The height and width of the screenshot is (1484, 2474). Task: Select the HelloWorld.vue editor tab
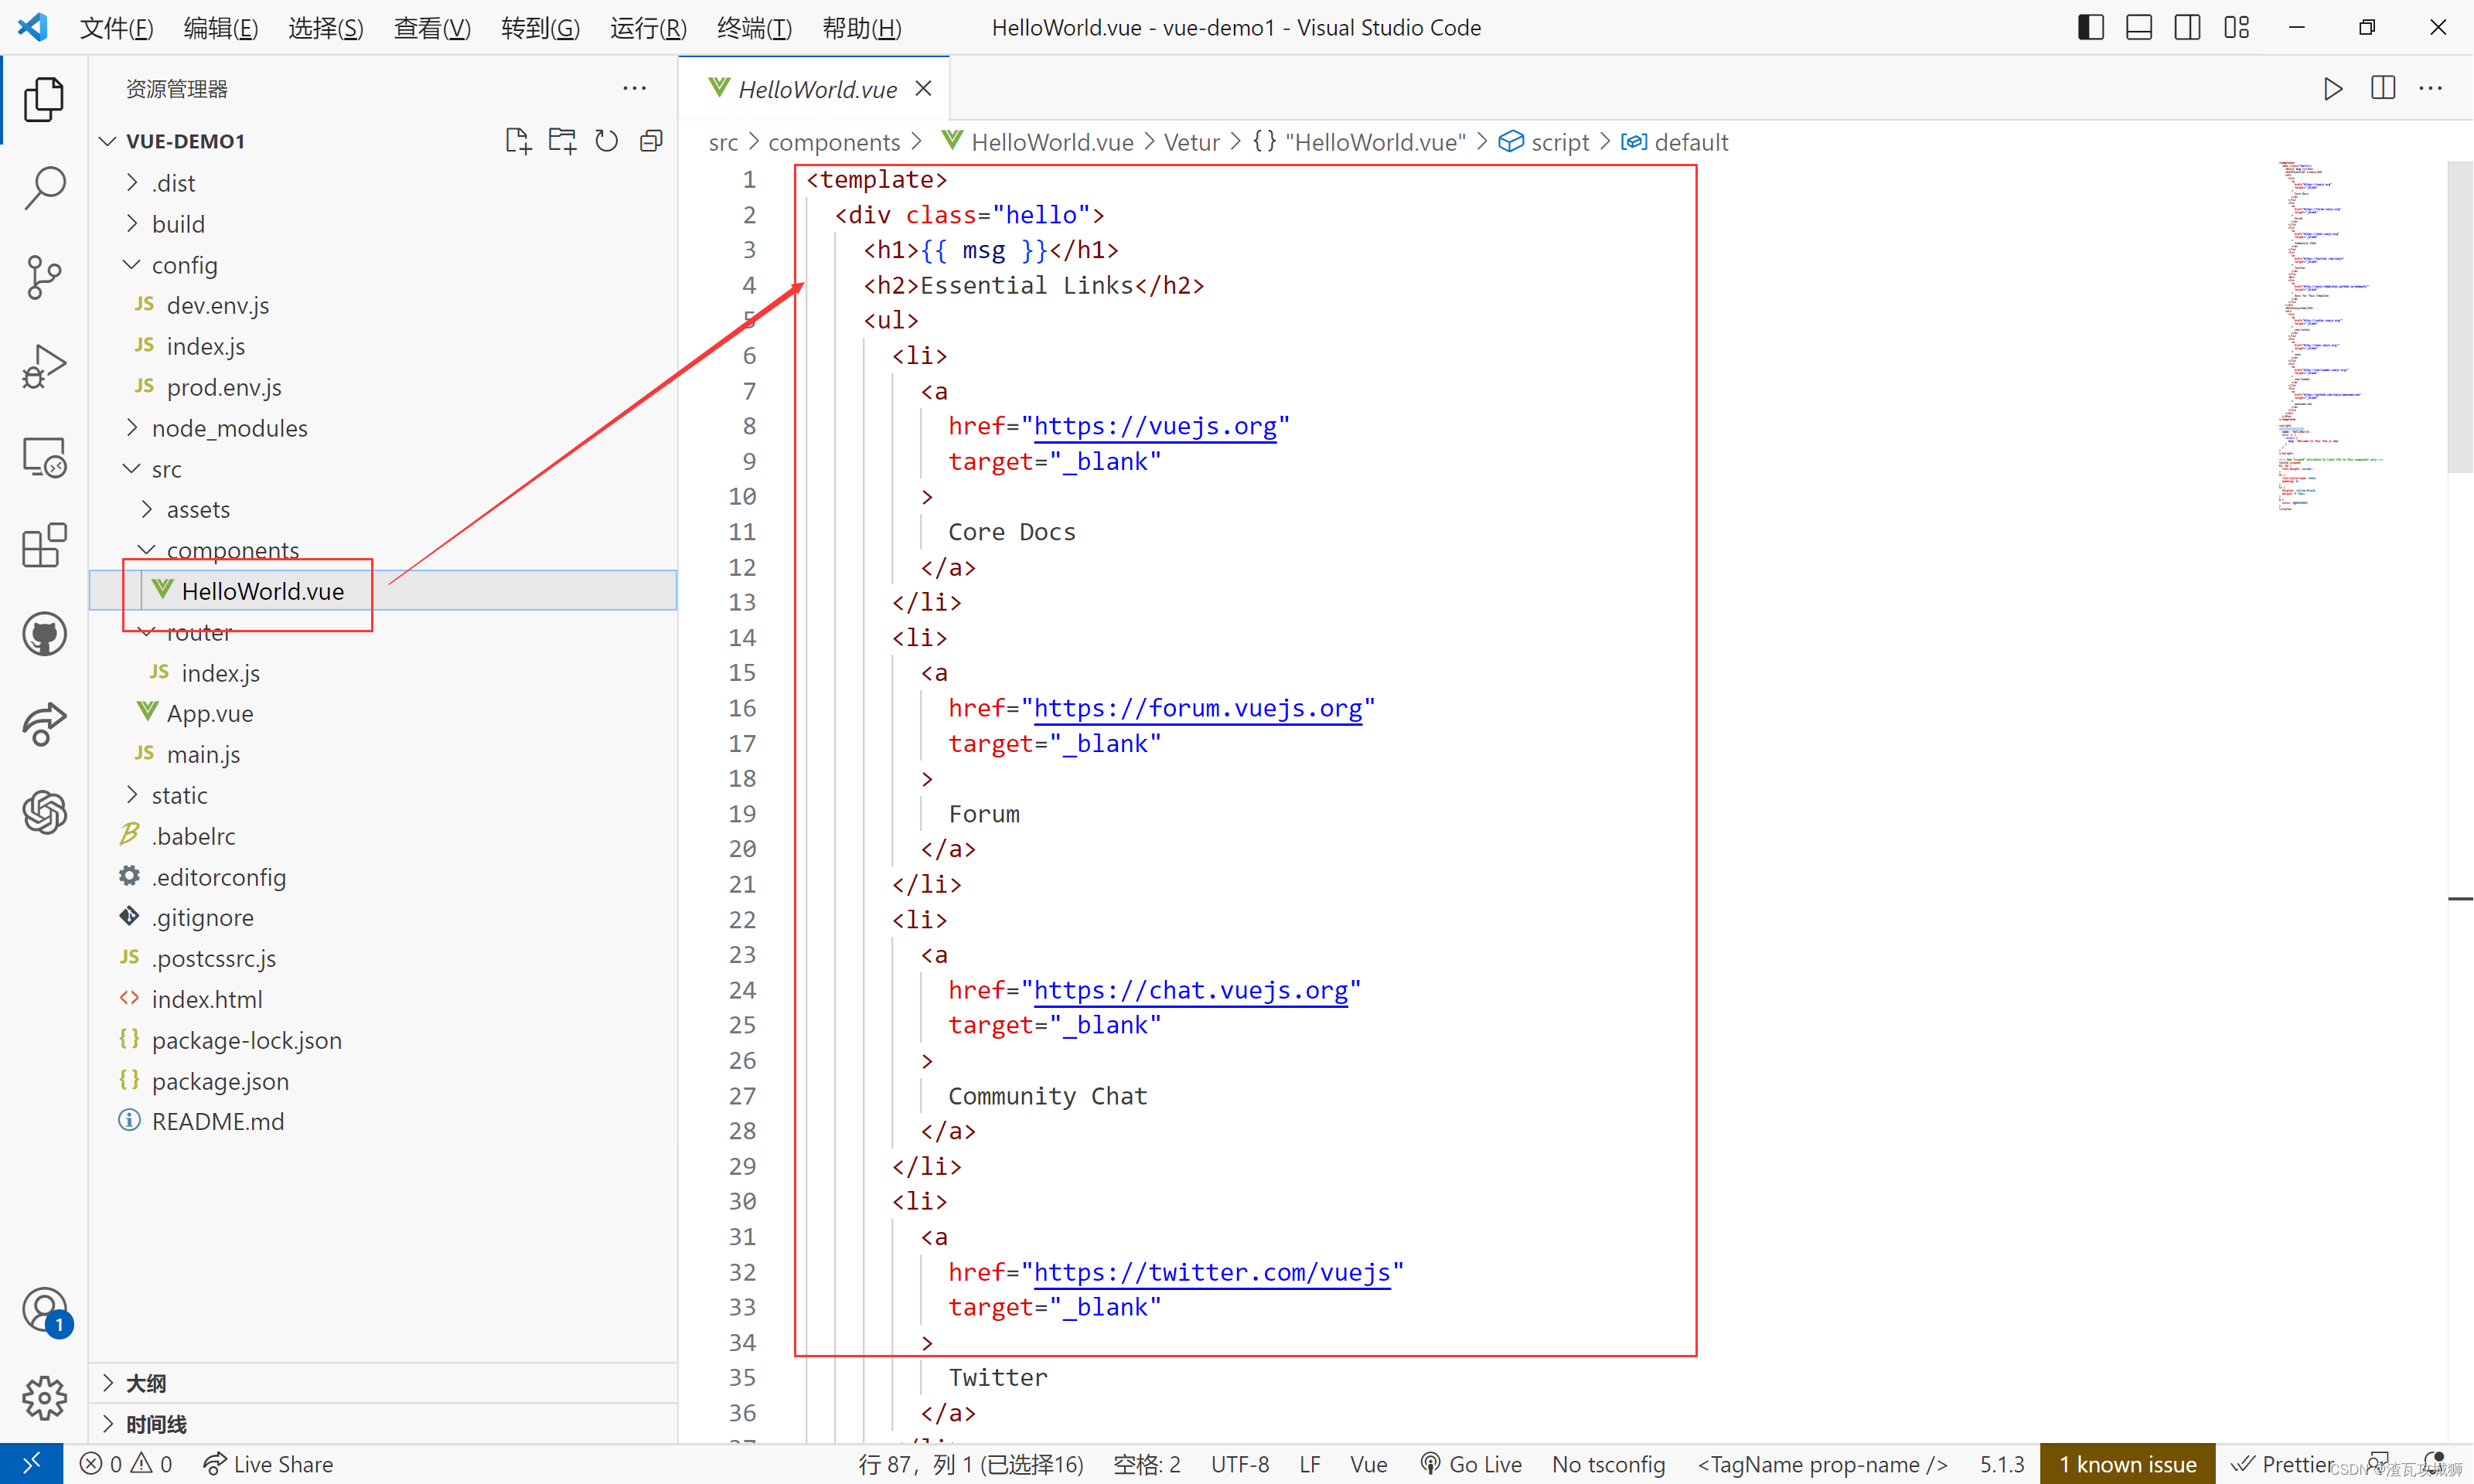(816, 89)
